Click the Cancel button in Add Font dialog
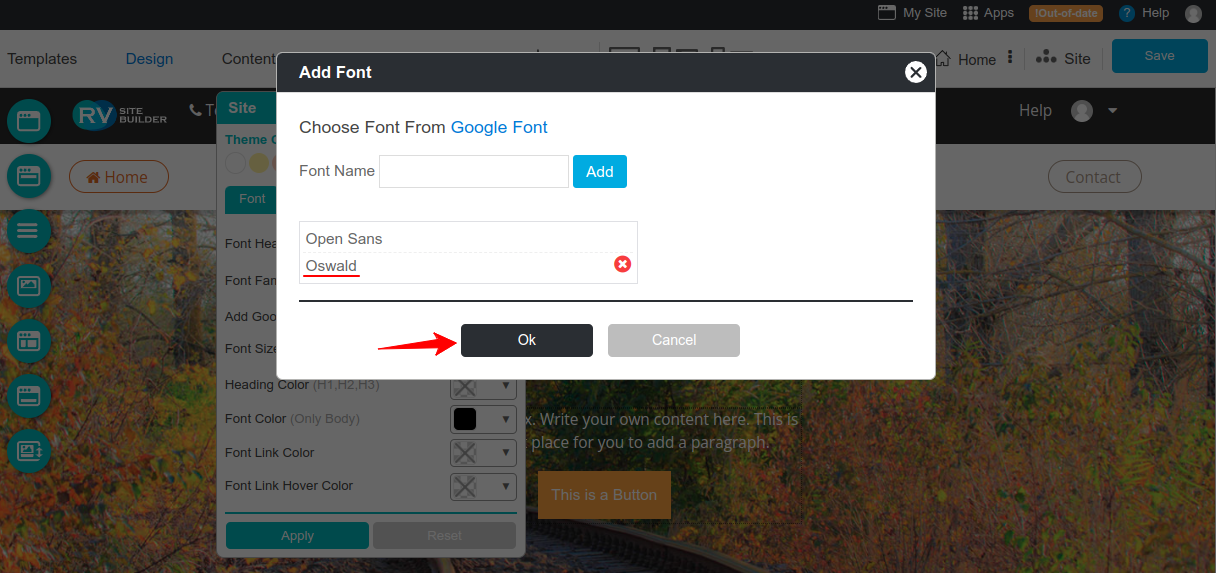Image resolution: width=1216 pixels, height=573 pixels. [x=674, y=340]
